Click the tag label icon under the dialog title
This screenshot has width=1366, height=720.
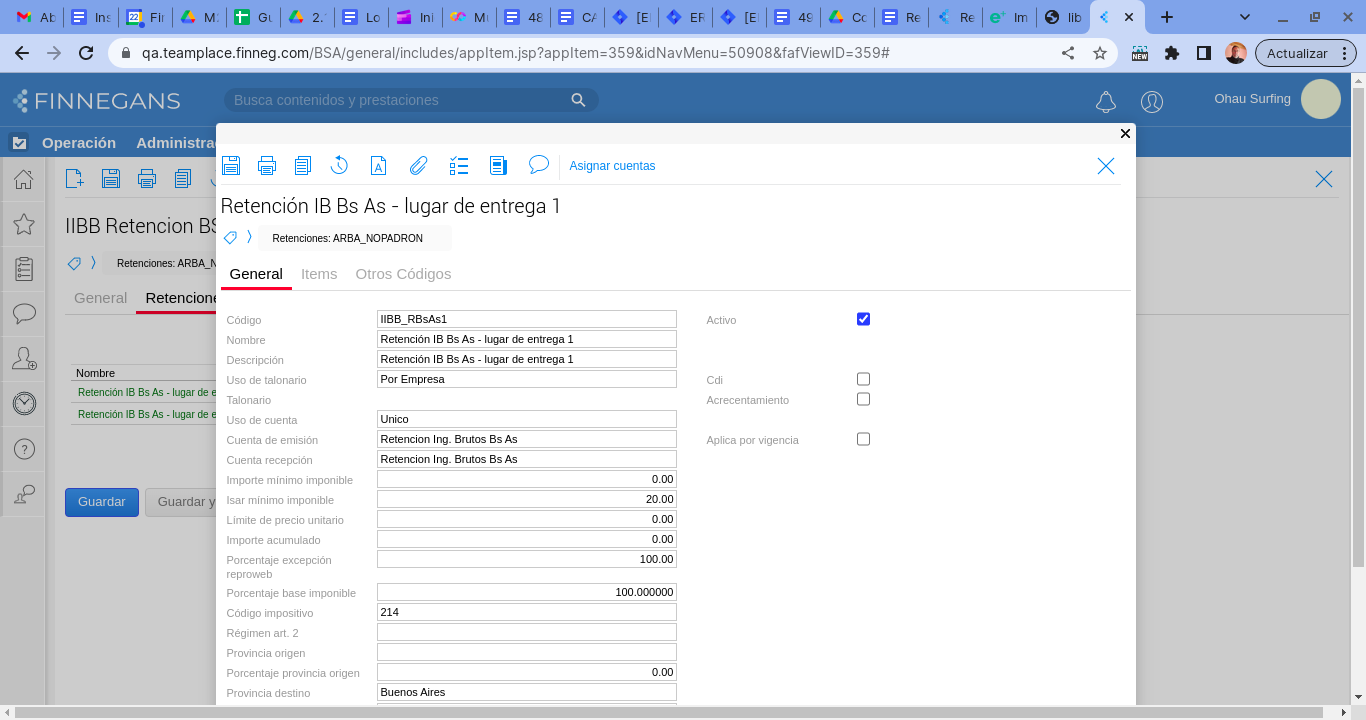(x=231, y=238)
